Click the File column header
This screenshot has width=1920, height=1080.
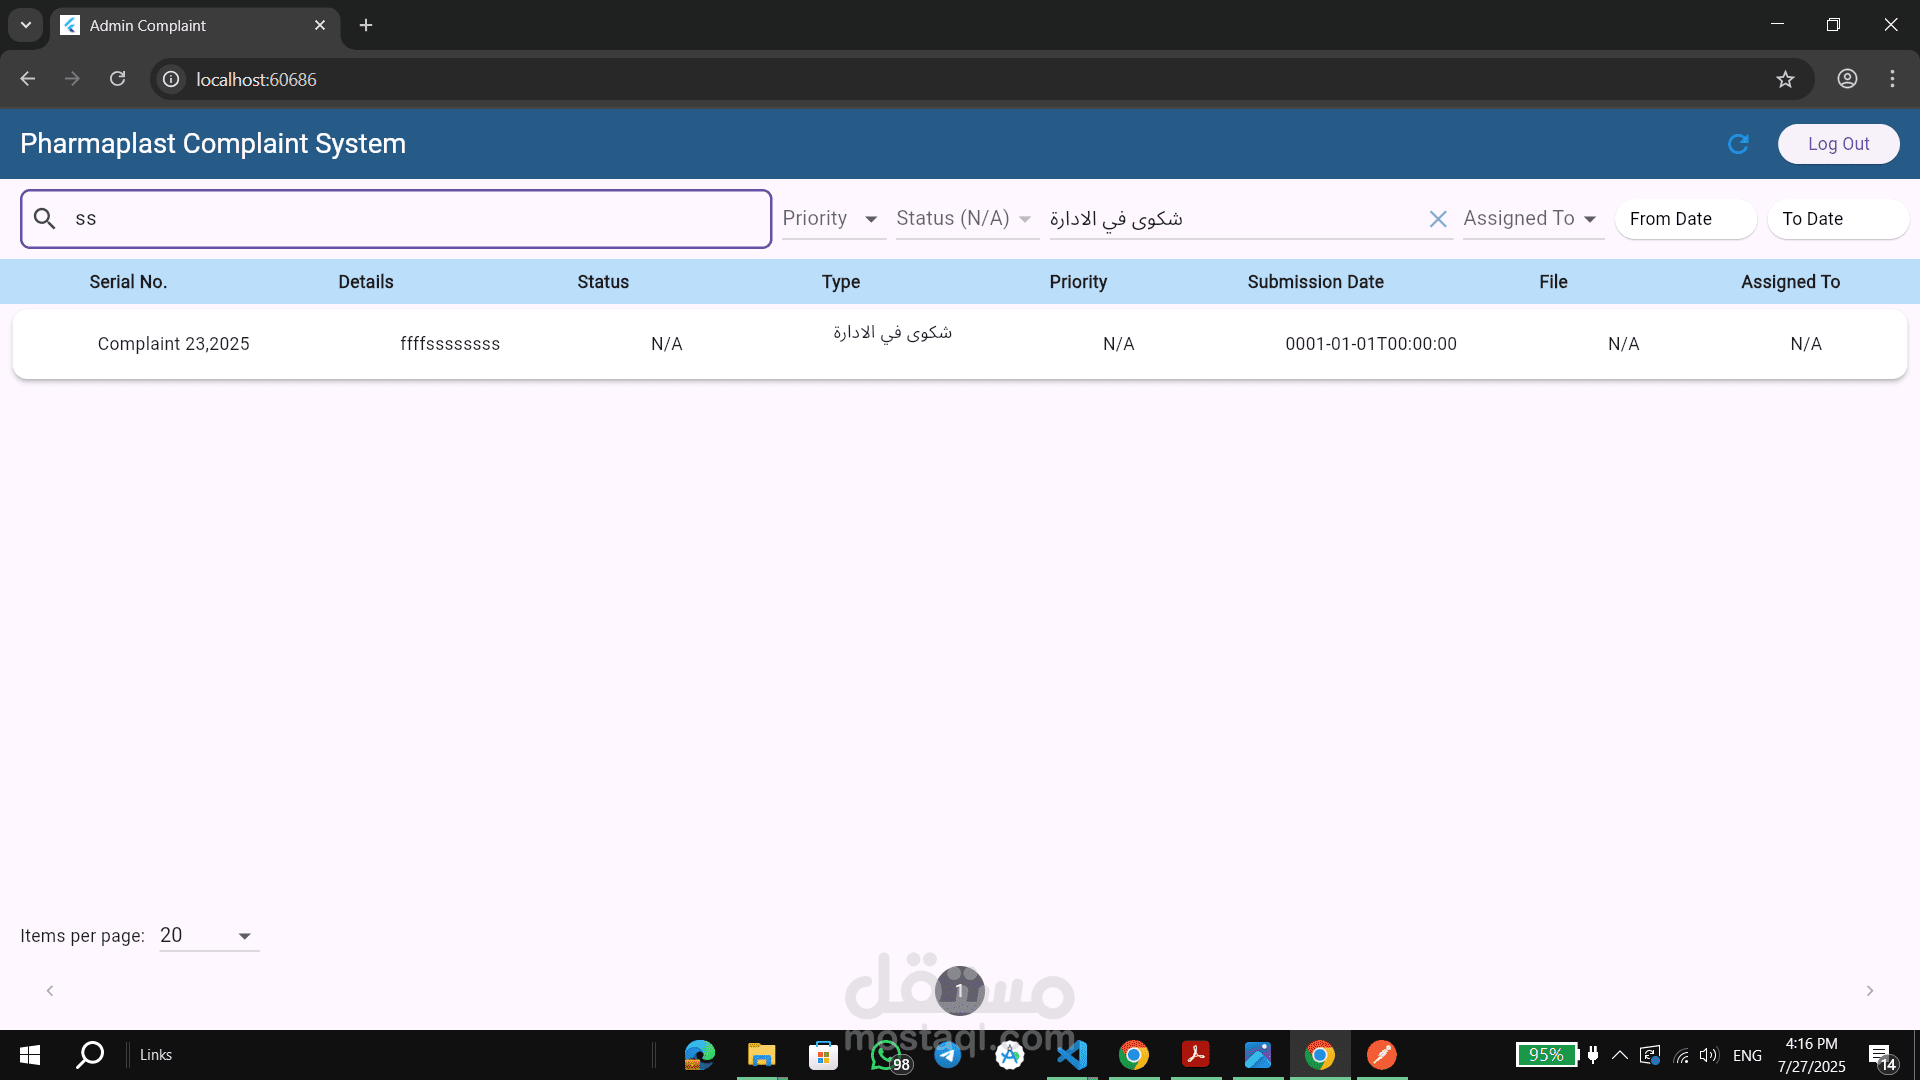(1553, 282)
